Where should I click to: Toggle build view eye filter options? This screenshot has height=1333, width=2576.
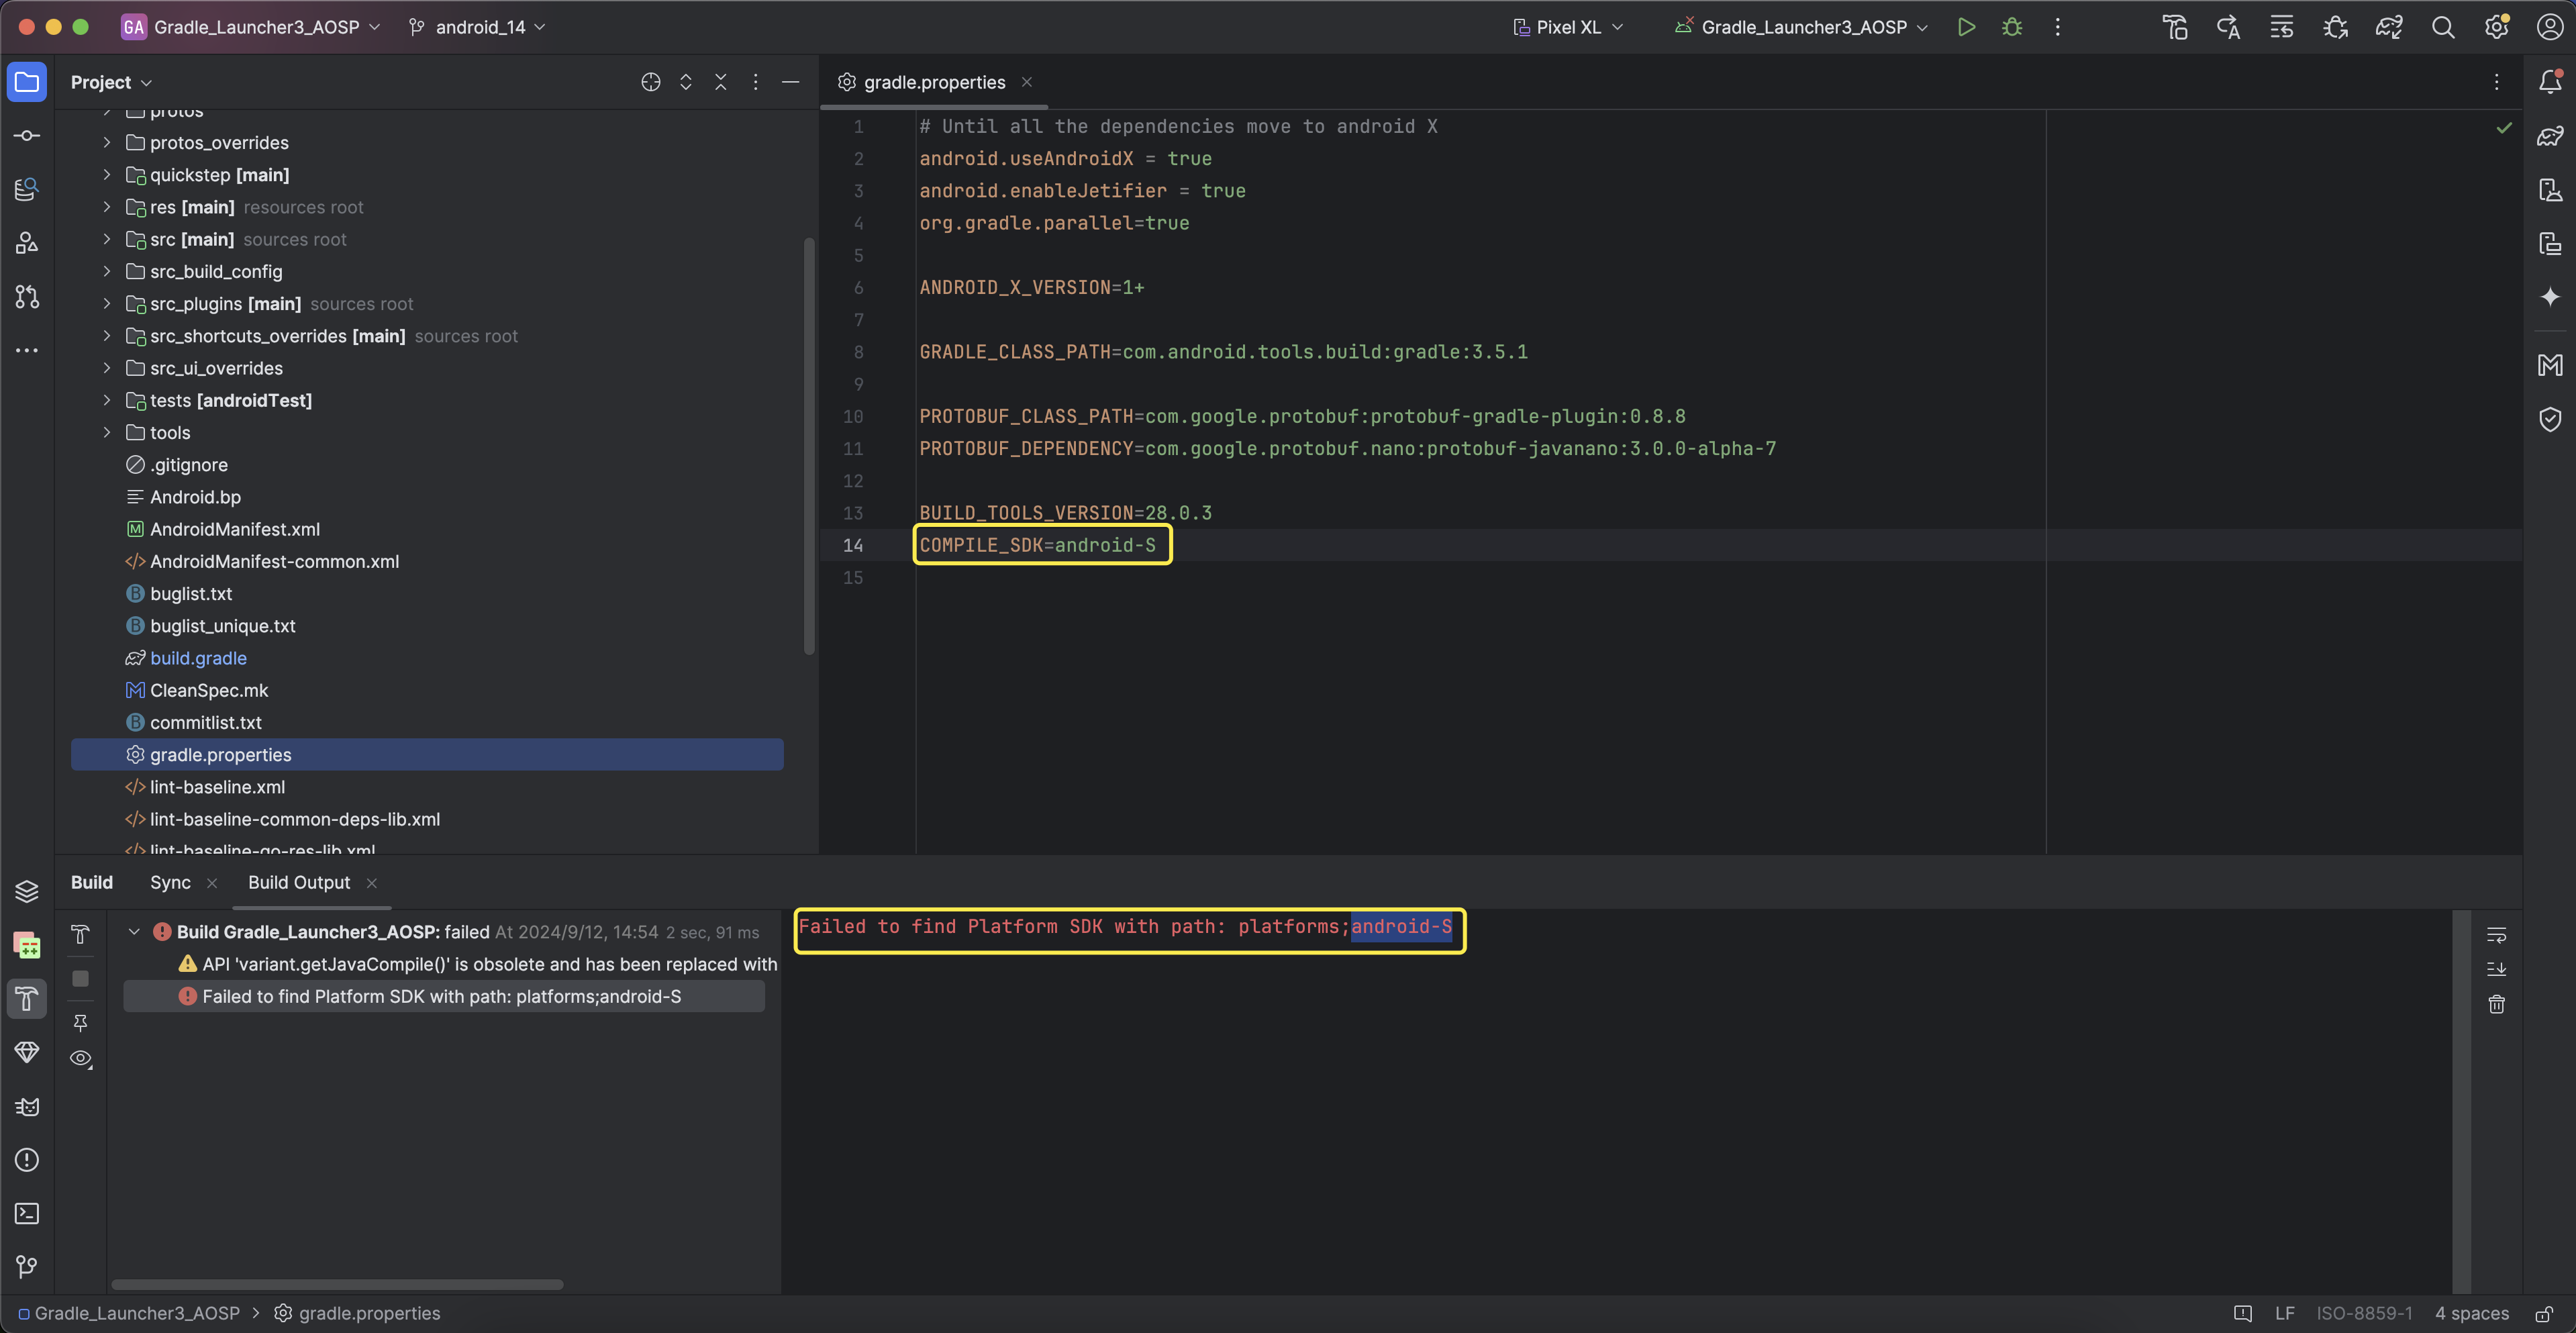coord(81,1059)
